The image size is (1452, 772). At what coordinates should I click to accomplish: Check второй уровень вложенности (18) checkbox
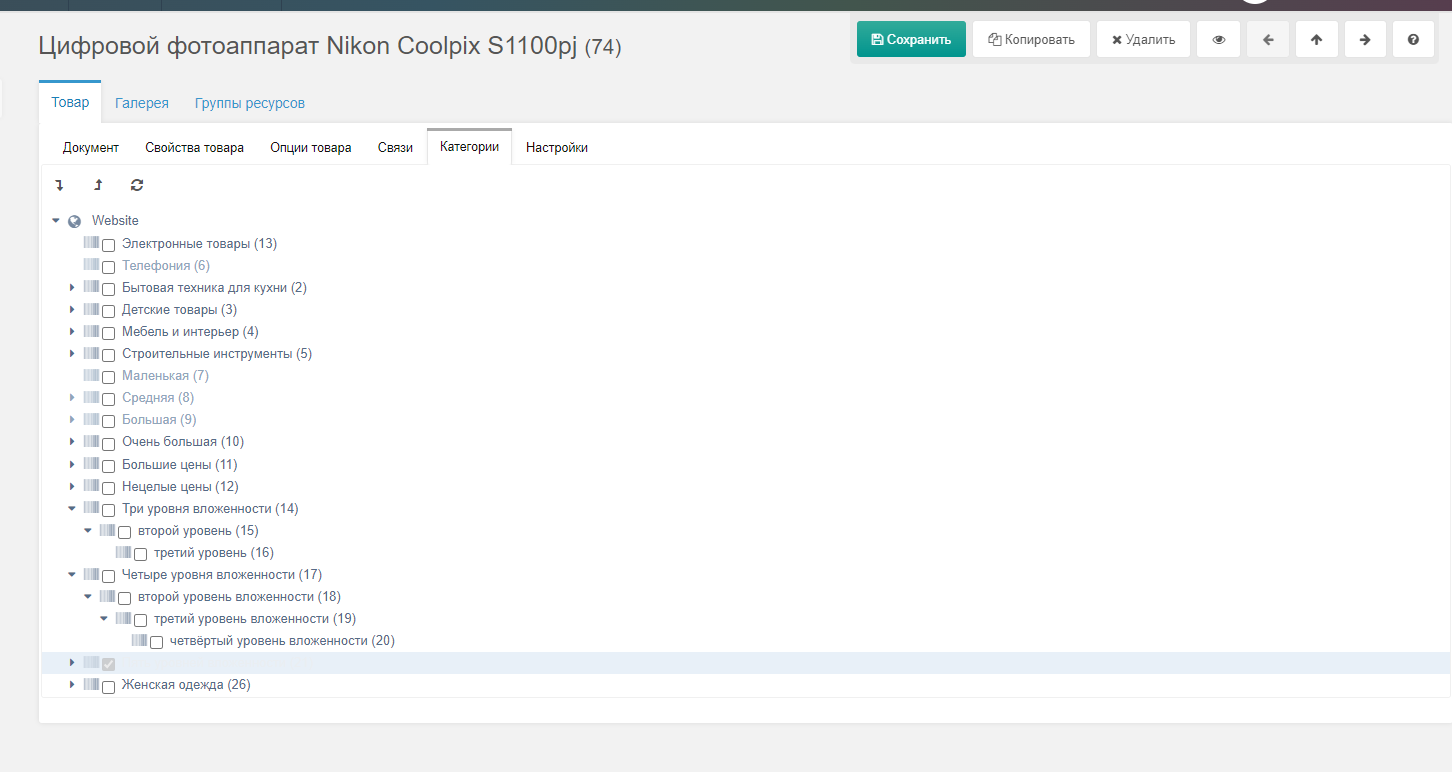tap(125, 598)
